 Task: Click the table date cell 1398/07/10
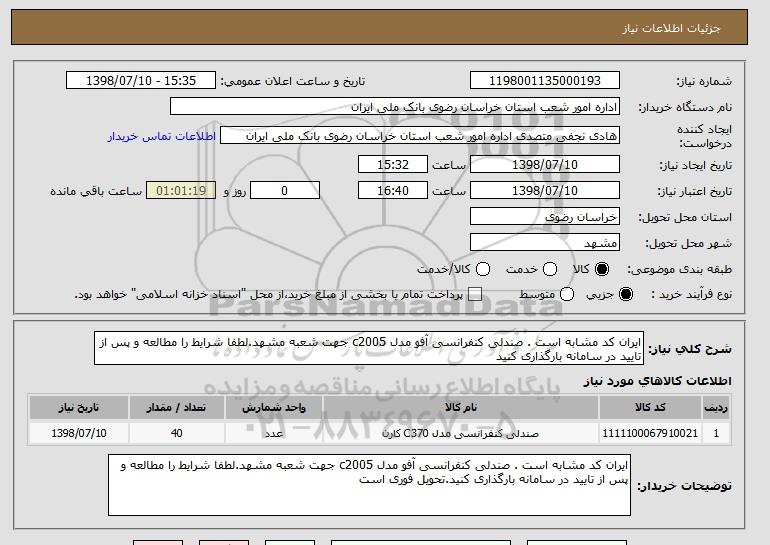tap(79, 433)
